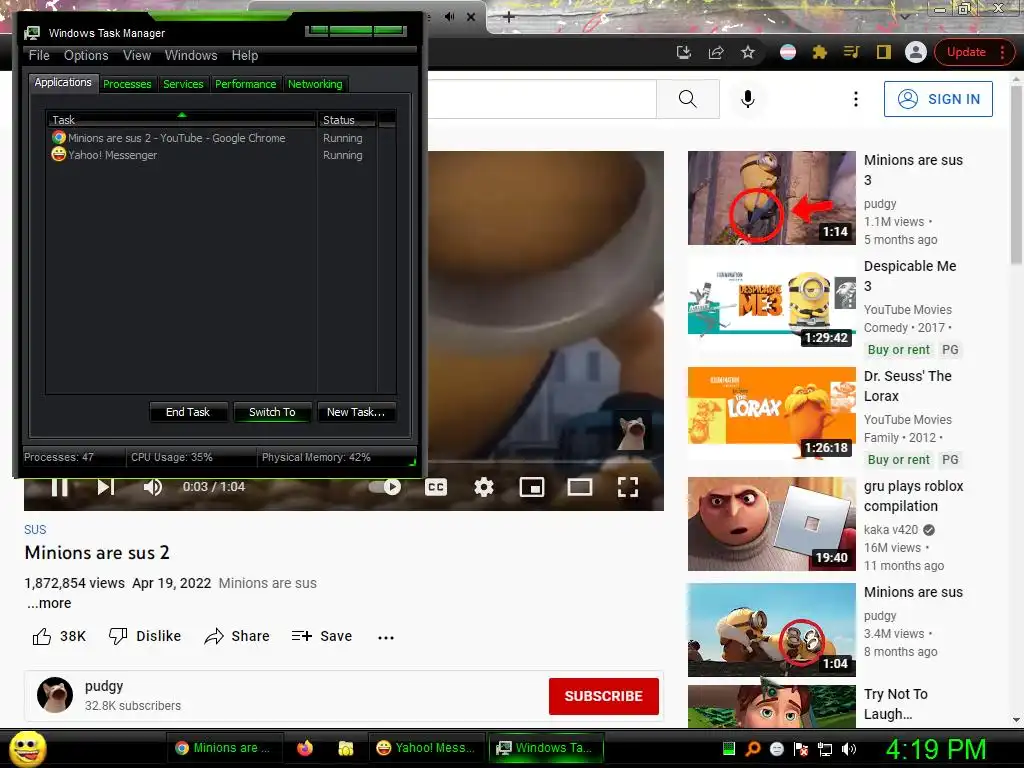The height and width of the screenshot is (768, 1024).
Task: Click the Switch To button
Action: pos(272,412)
